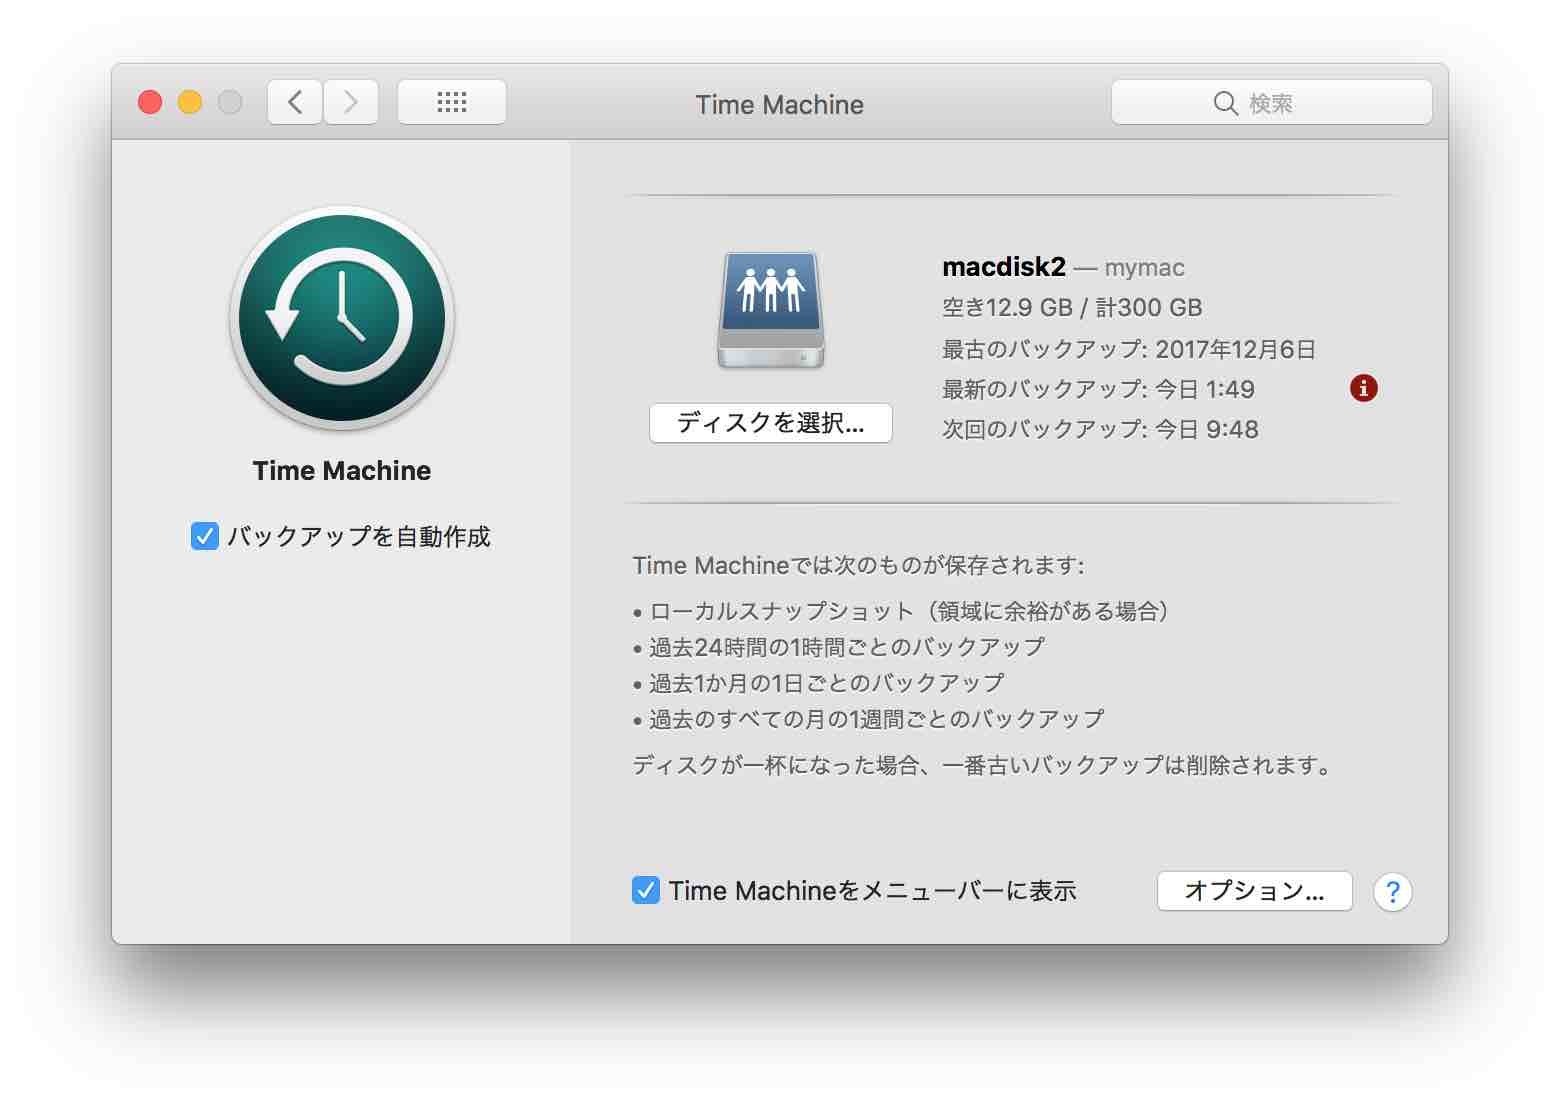Image resolution: width=1560 pixels, height=1104 pixels.
Task: Click 次回のバックアップ: 今日 9:48 line
Action: (1100, 429)
